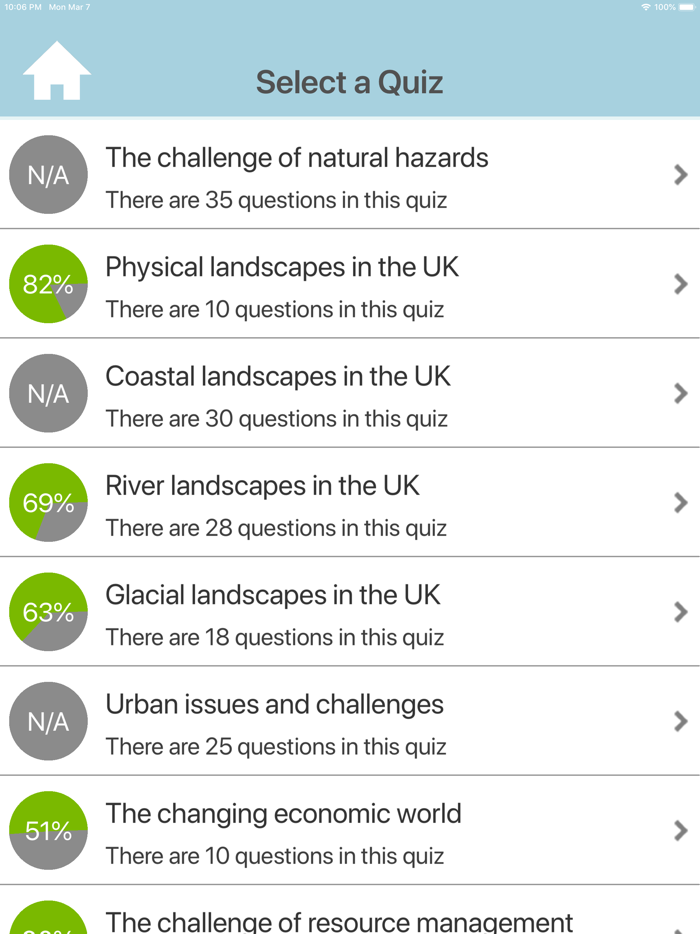
Task: Click the 69% score circle
Action: coord(48,502)
